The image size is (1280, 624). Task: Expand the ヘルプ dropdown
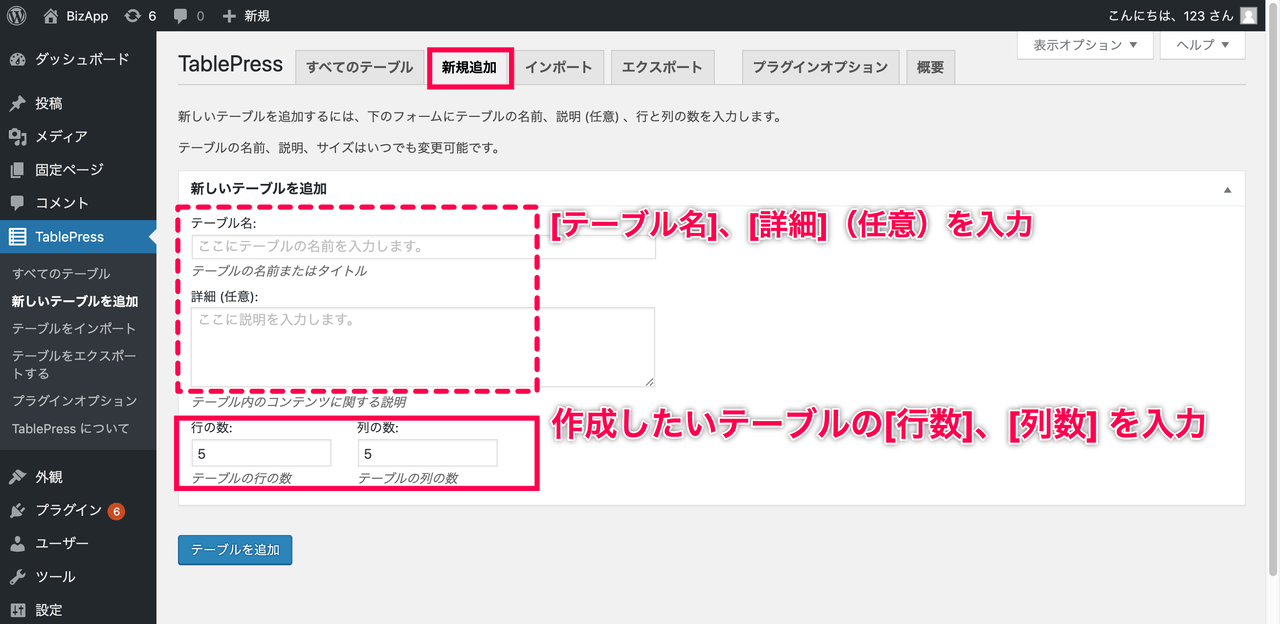(x=1202, y=45)
